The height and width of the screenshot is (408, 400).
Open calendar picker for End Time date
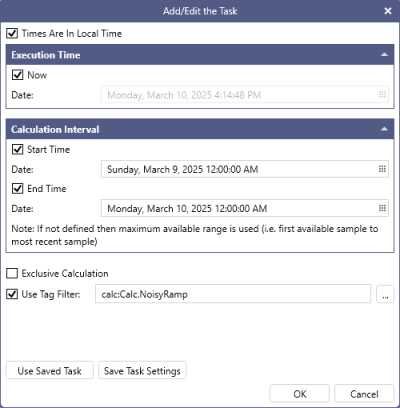point(382,208)
